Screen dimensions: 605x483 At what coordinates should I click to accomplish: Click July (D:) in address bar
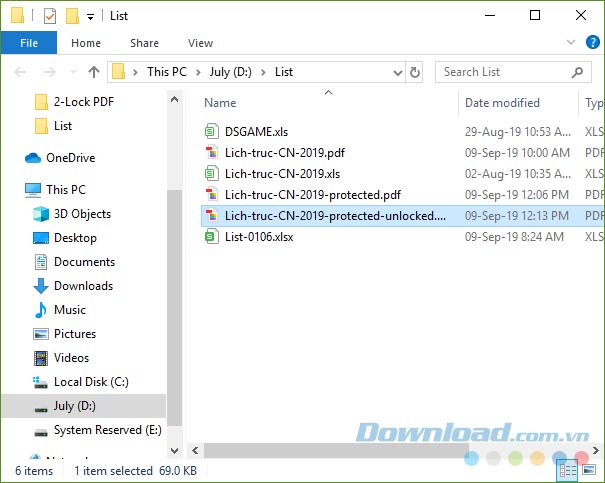230,72
